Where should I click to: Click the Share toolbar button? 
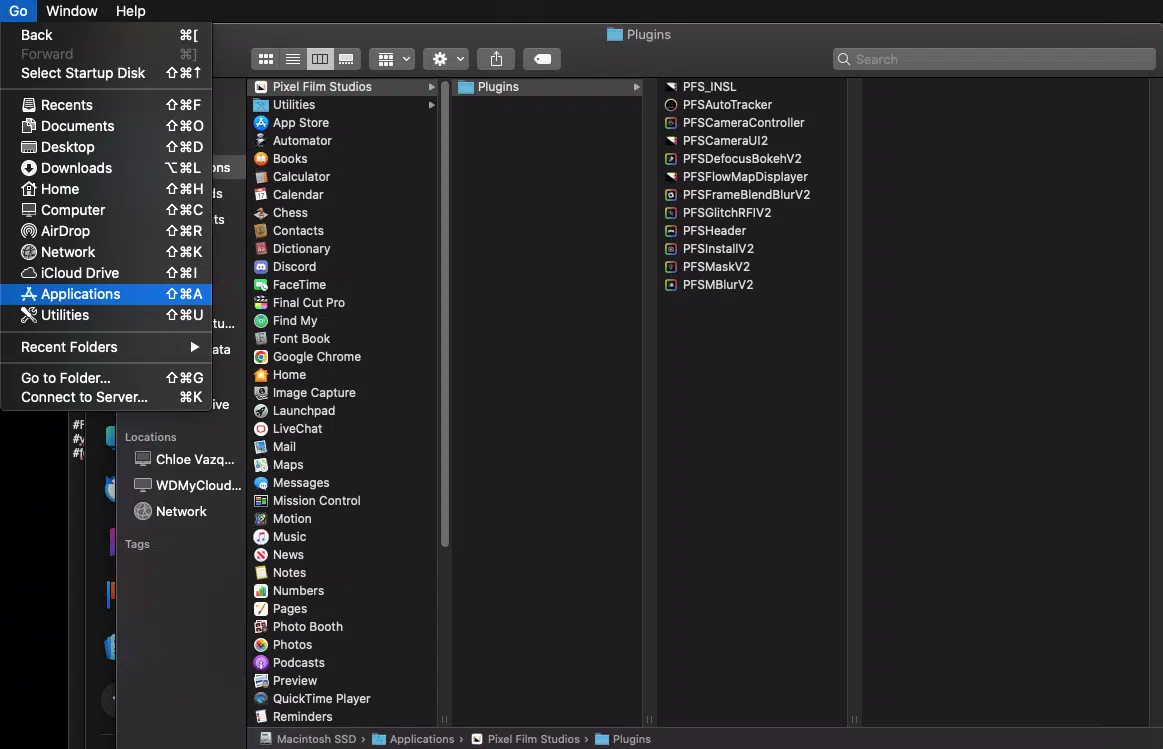click(x=496, y=59)
